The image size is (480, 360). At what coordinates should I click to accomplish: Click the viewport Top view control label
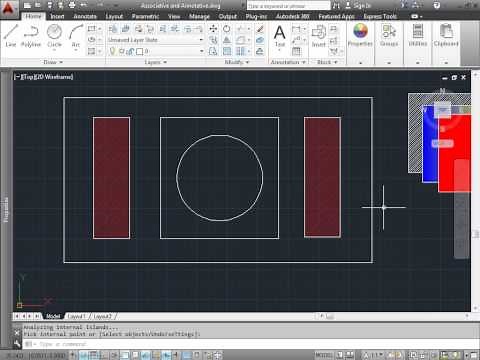pyautogui.click(x=27, y=77)
